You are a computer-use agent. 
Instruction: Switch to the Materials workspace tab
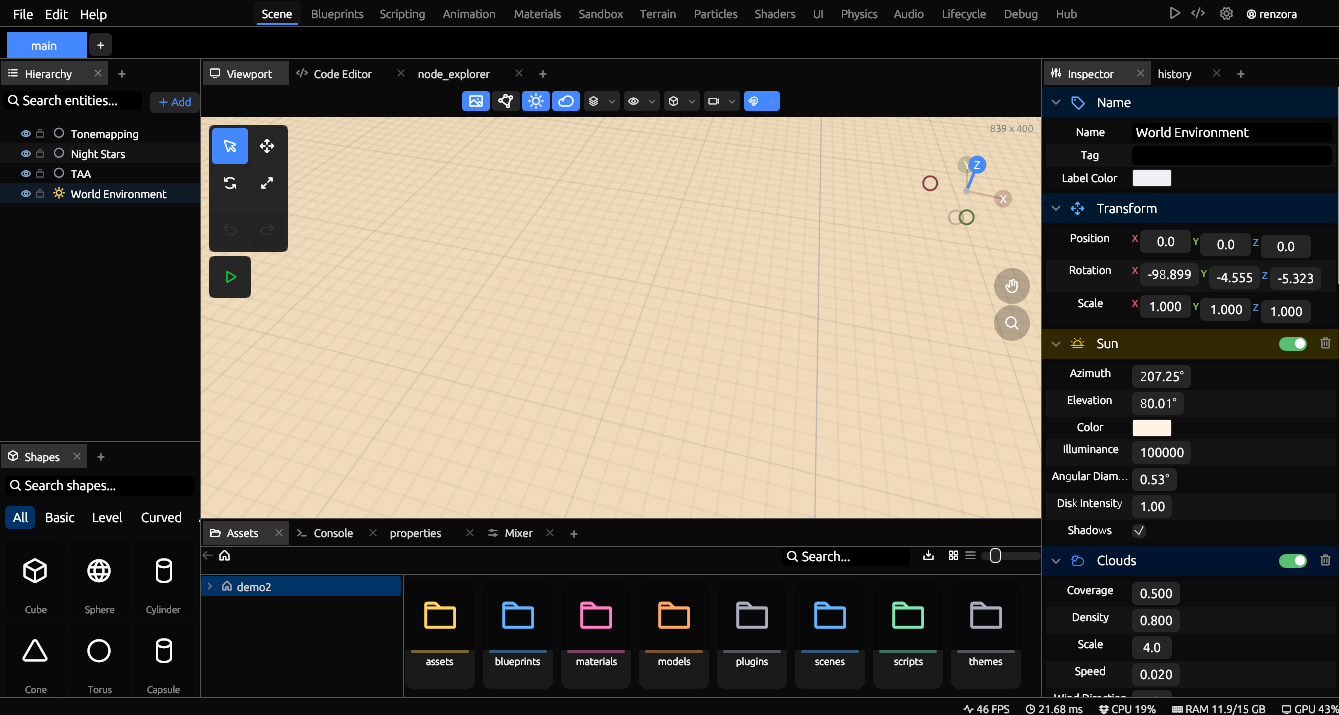tap(537, 14)
